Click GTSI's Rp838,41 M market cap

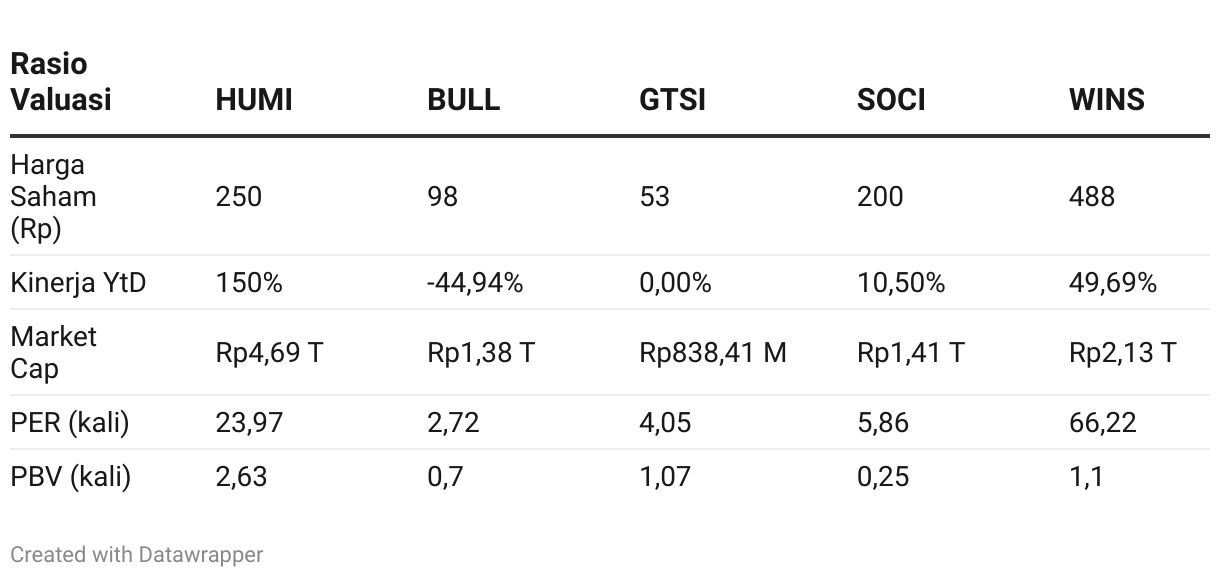(713, 352)
